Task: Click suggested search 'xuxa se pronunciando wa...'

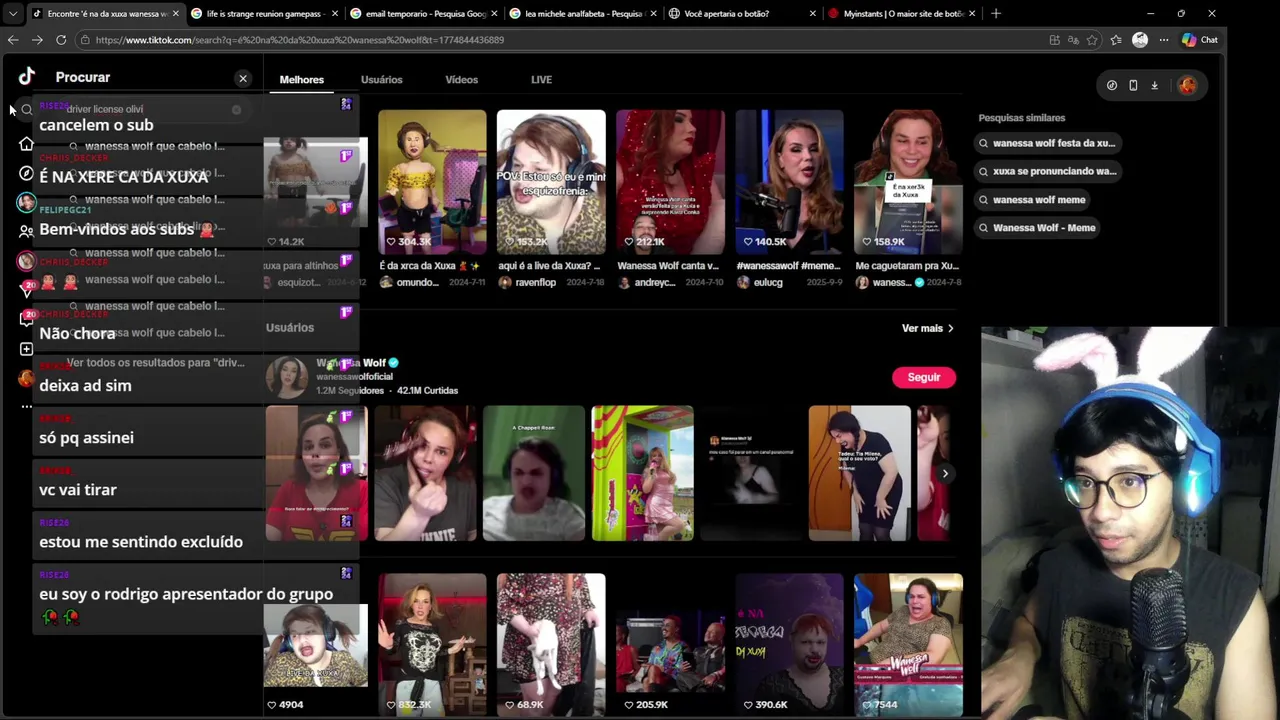Action: point(1047,171)
